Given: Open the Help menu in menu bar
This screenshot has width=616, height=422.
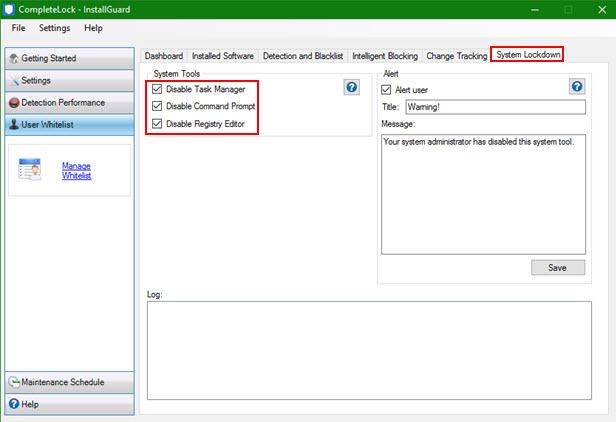Looking at the screenshot, I should click(x=94, y=28).
